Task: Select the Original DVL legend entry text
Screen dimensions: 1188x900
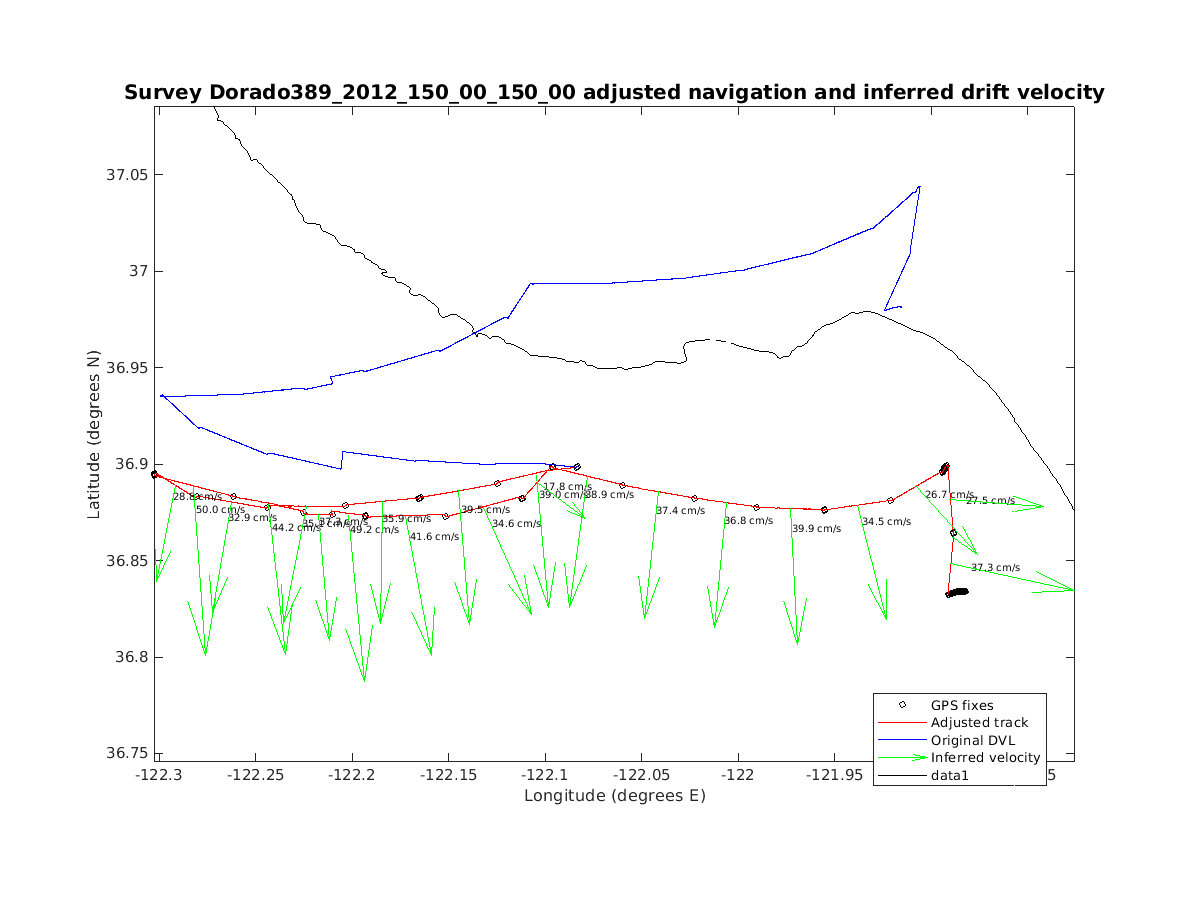Action: click(976, 741)
